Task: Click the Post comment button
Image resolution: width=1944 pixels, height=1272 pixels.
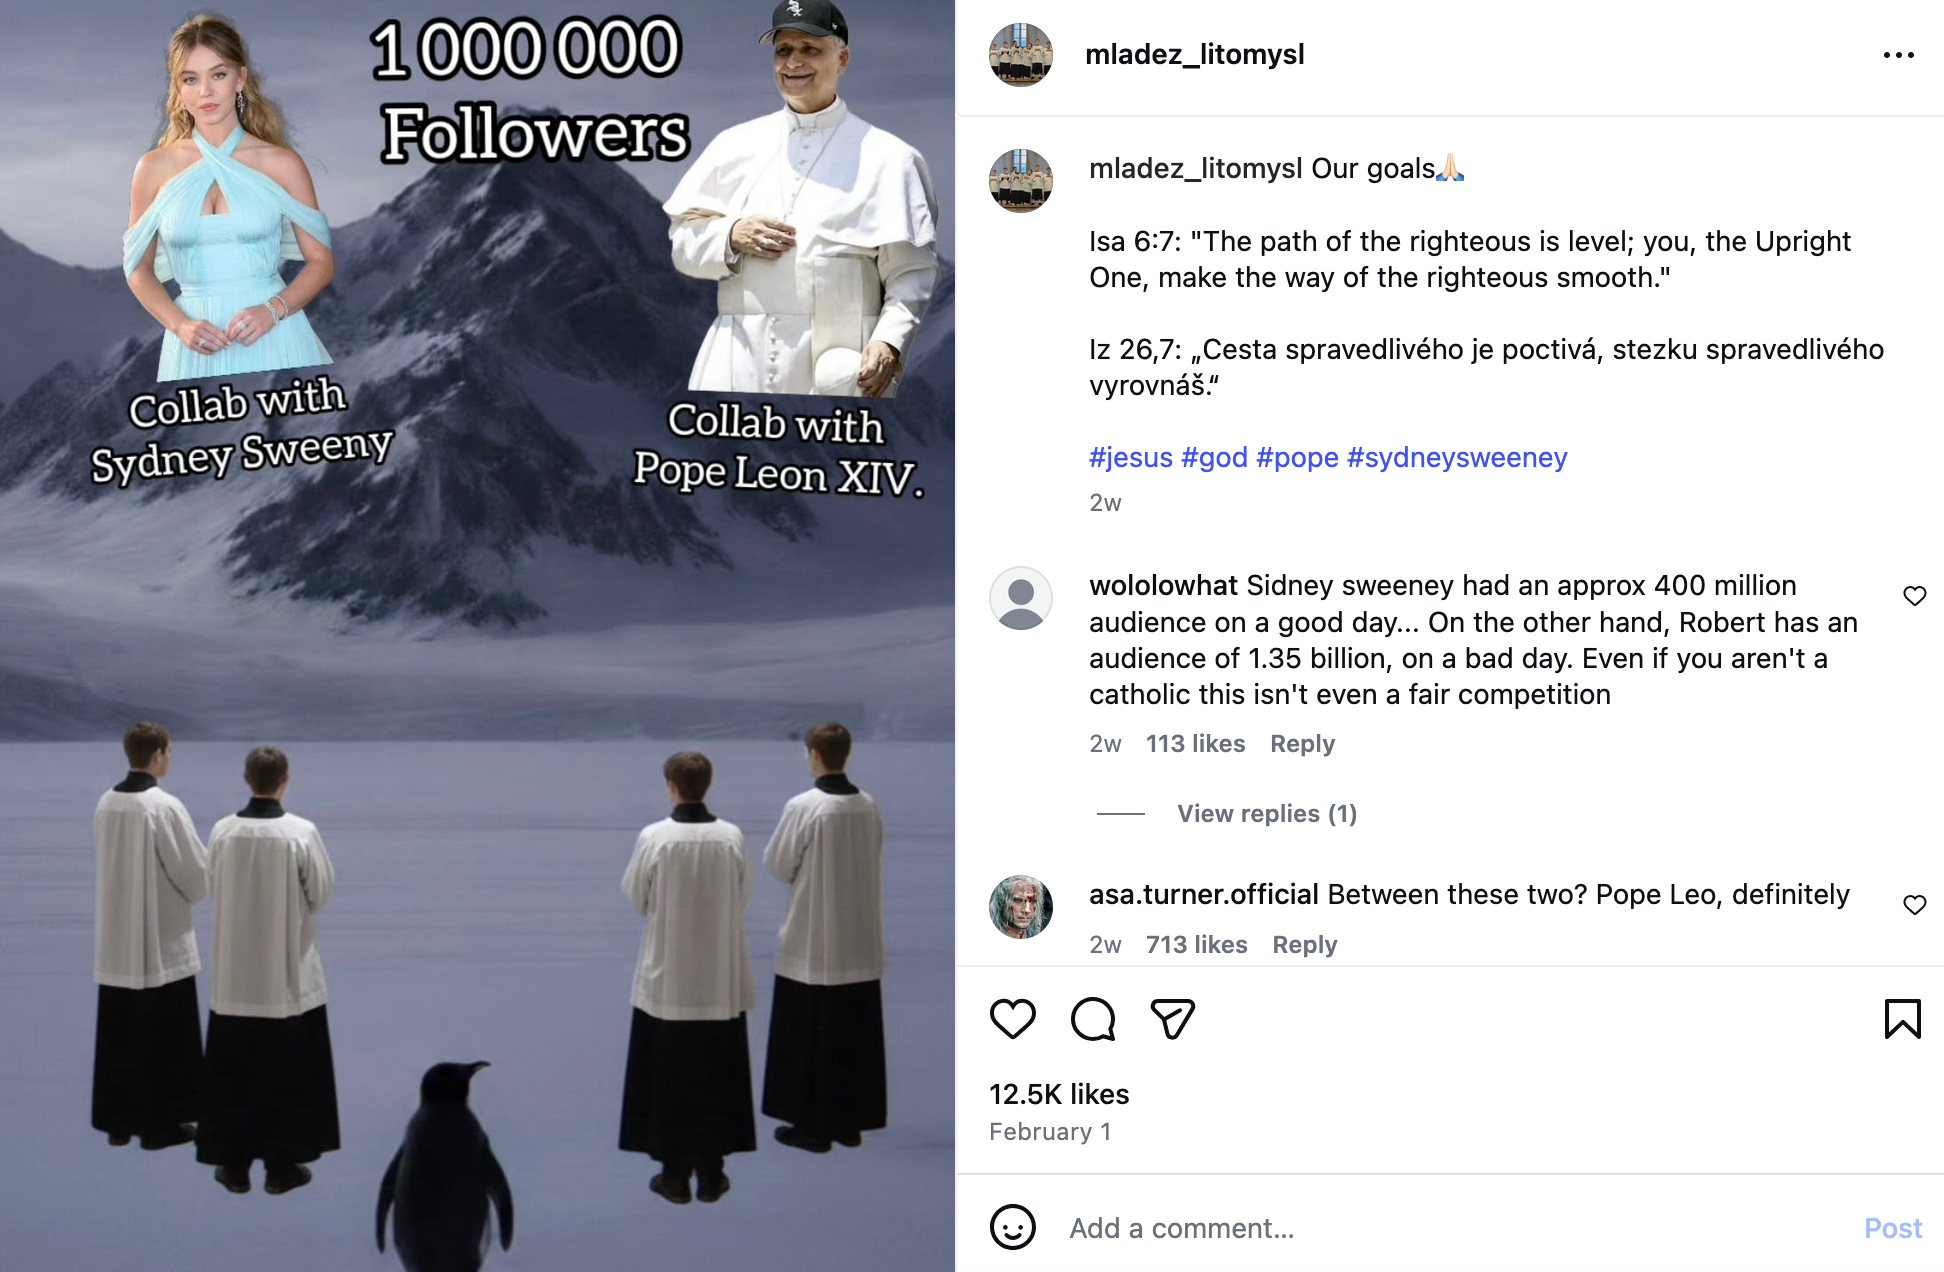Action: click(1893, 1228)
